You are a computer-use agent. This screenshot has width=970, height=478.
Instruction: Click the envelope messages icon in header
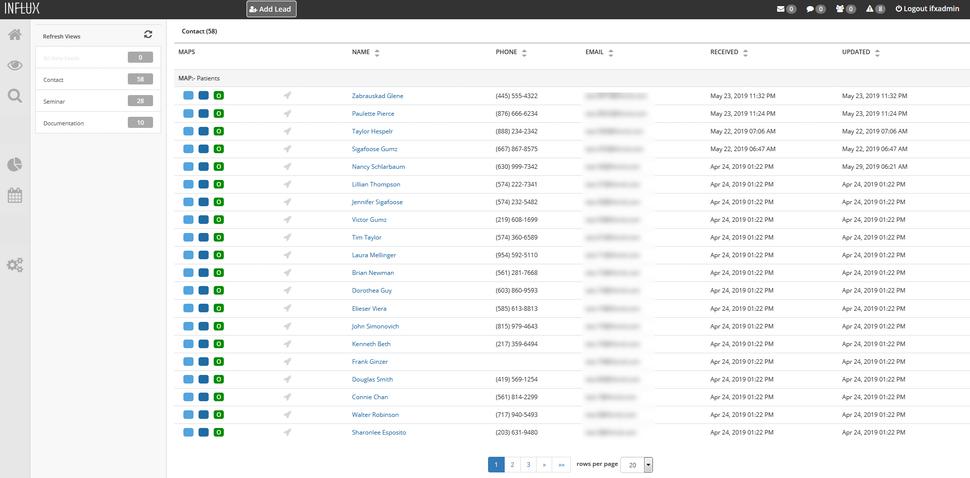(x=781, y=9)
